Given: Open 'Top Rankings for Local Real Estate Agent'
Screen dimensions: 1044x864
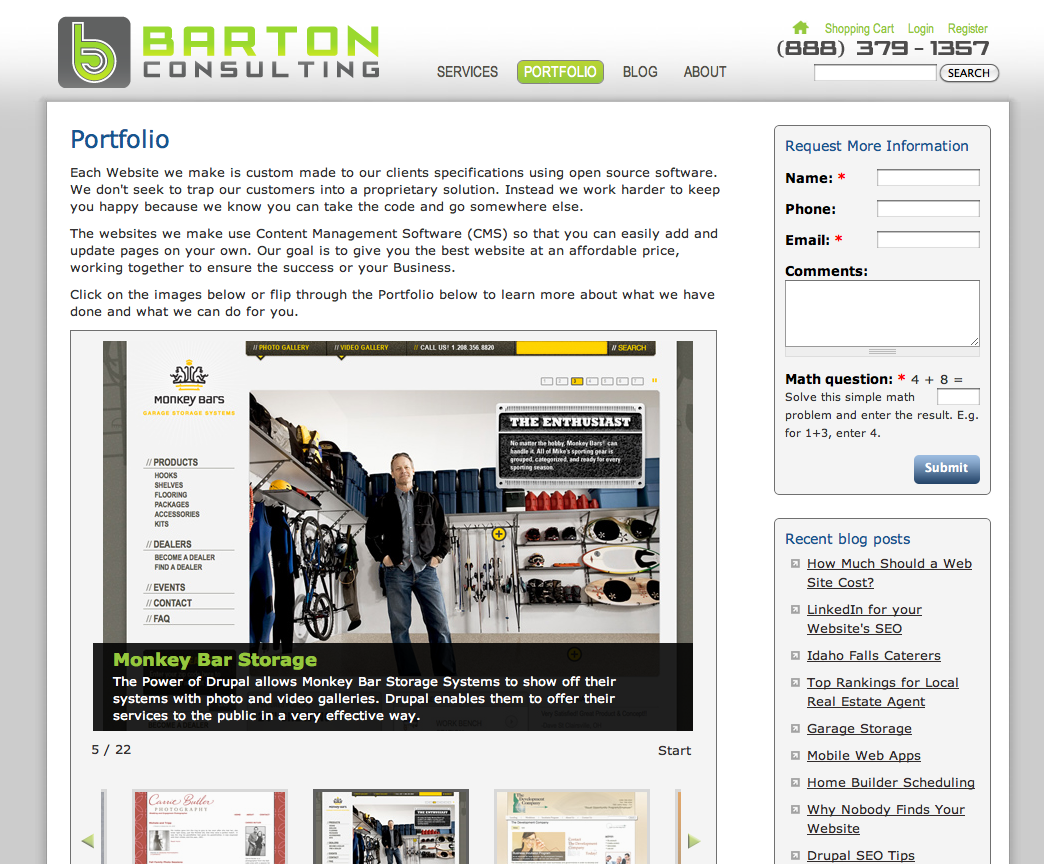Looking at the screenshot, I should [x=883, y=692].
